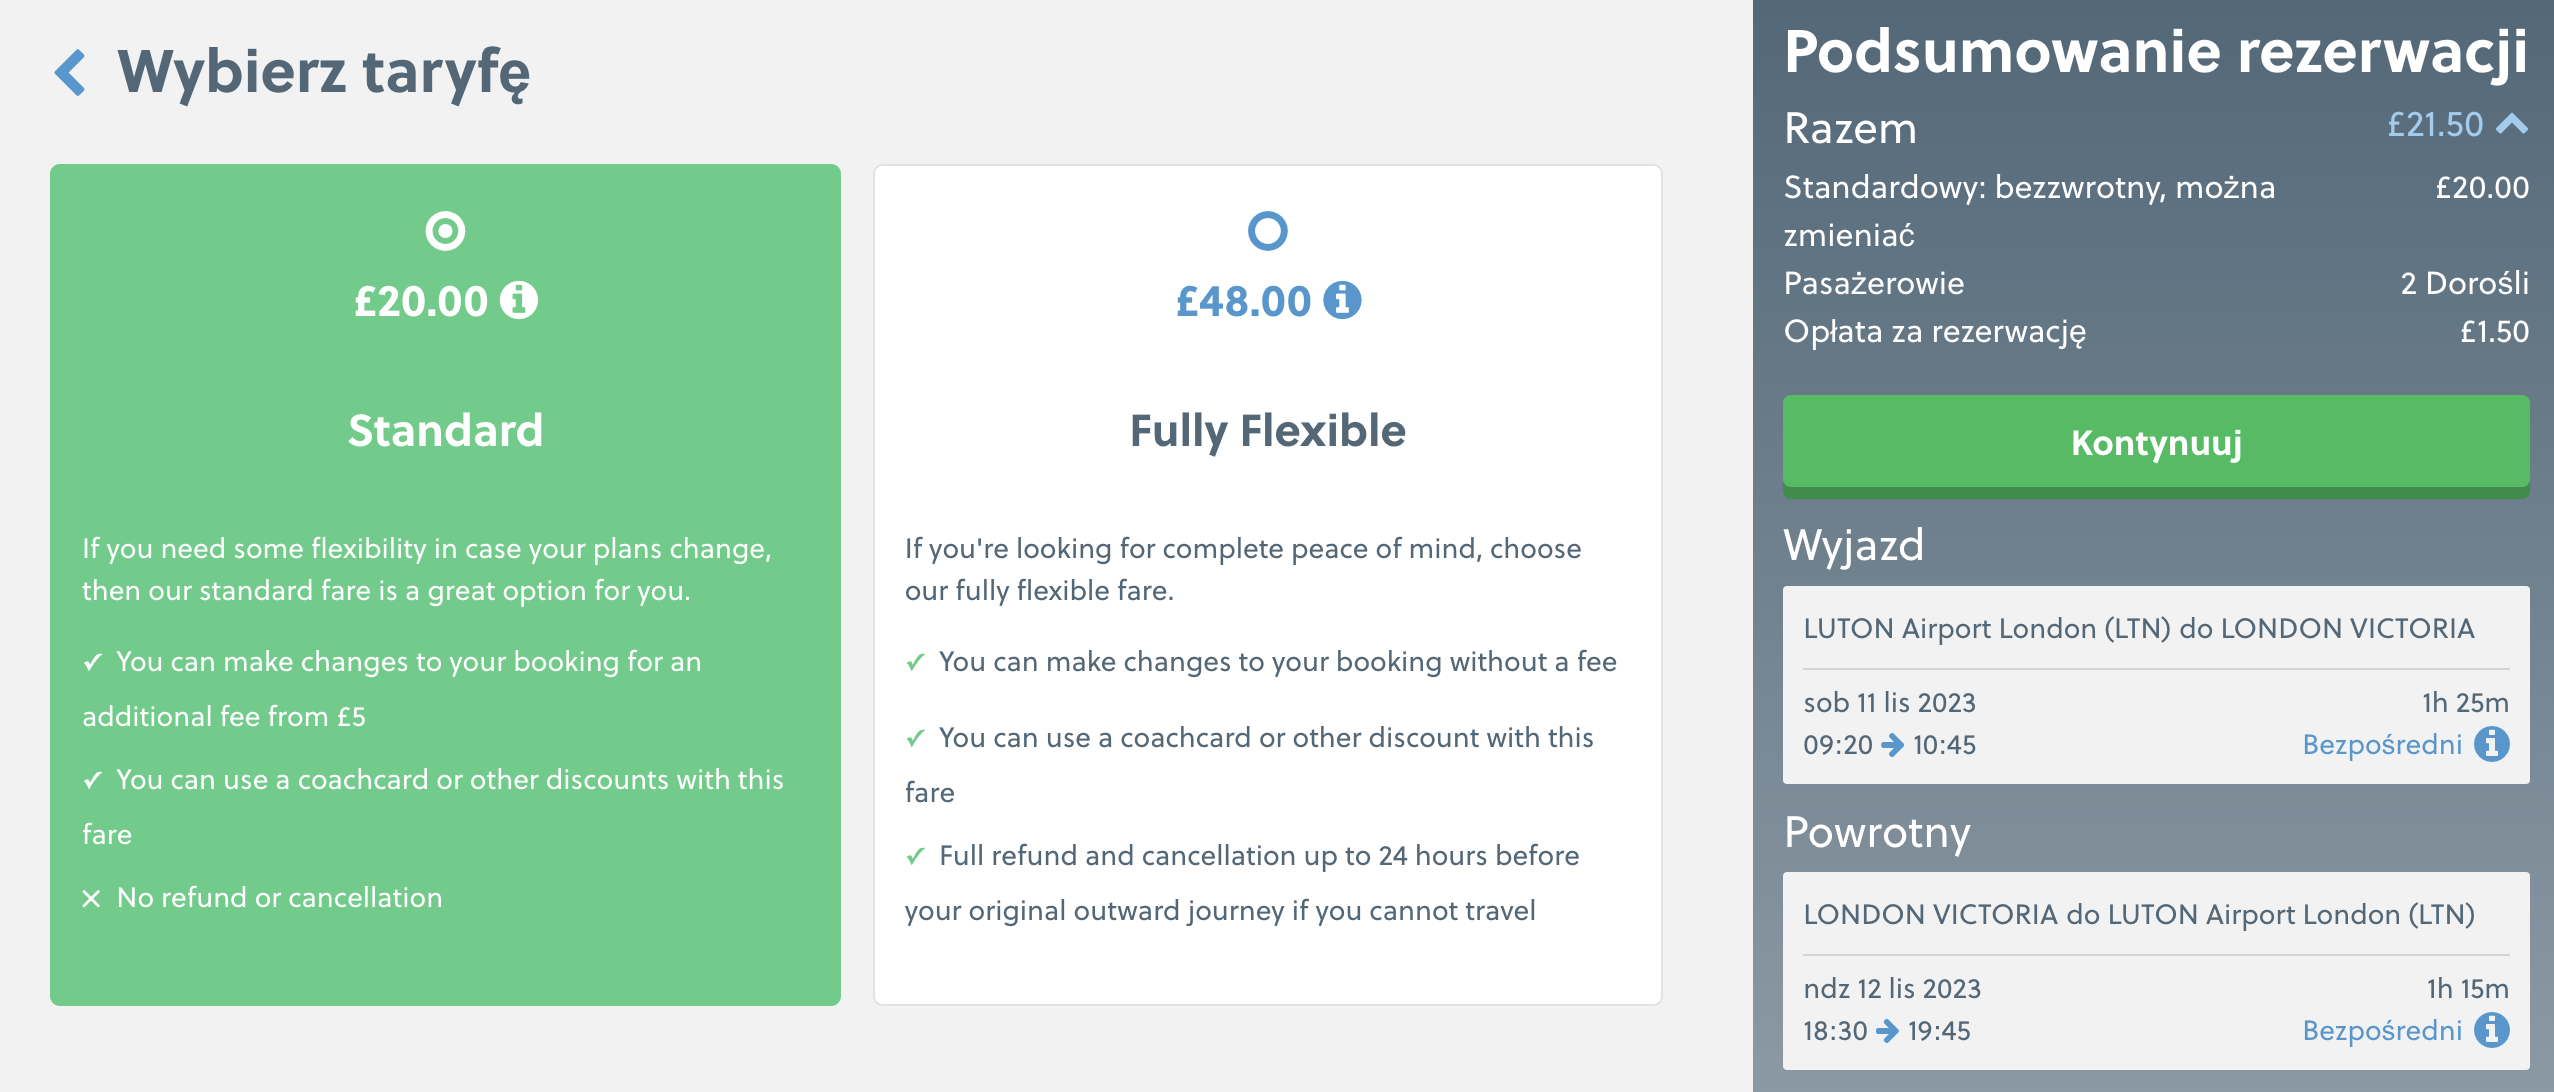Choose the Fully Flexible fare card

pos(1267,585)
